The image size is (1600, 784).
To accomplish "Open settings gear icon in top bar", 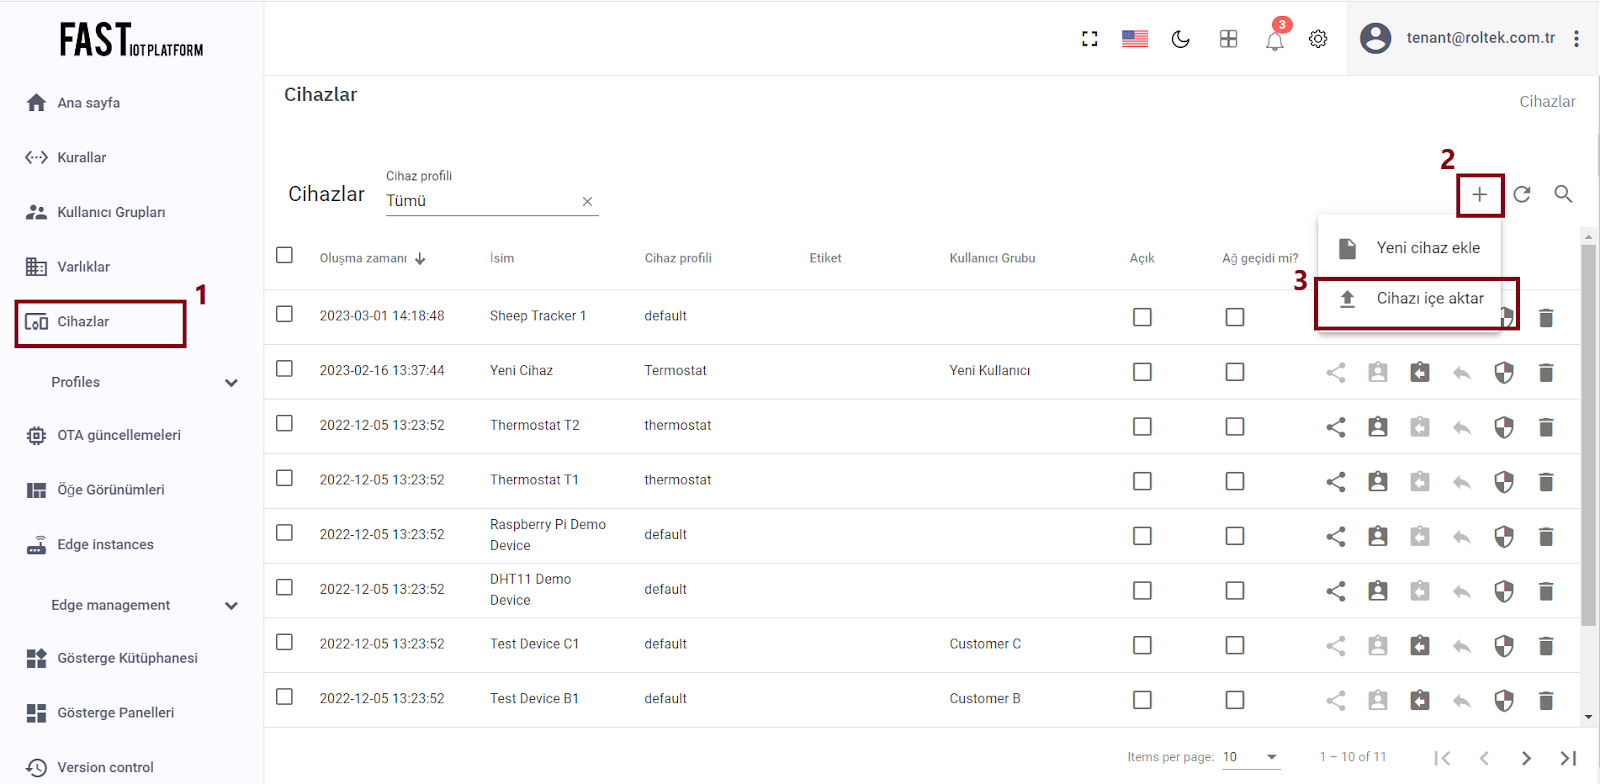I will click(x=1319, y=39).
